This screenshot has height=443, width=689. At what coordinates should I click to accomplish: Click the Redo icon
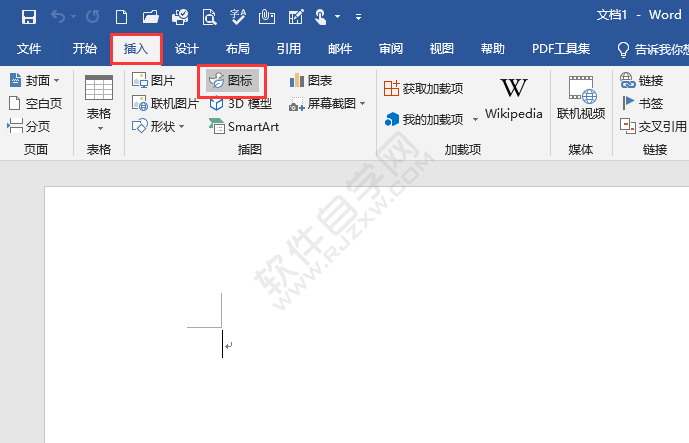point(92,17)
